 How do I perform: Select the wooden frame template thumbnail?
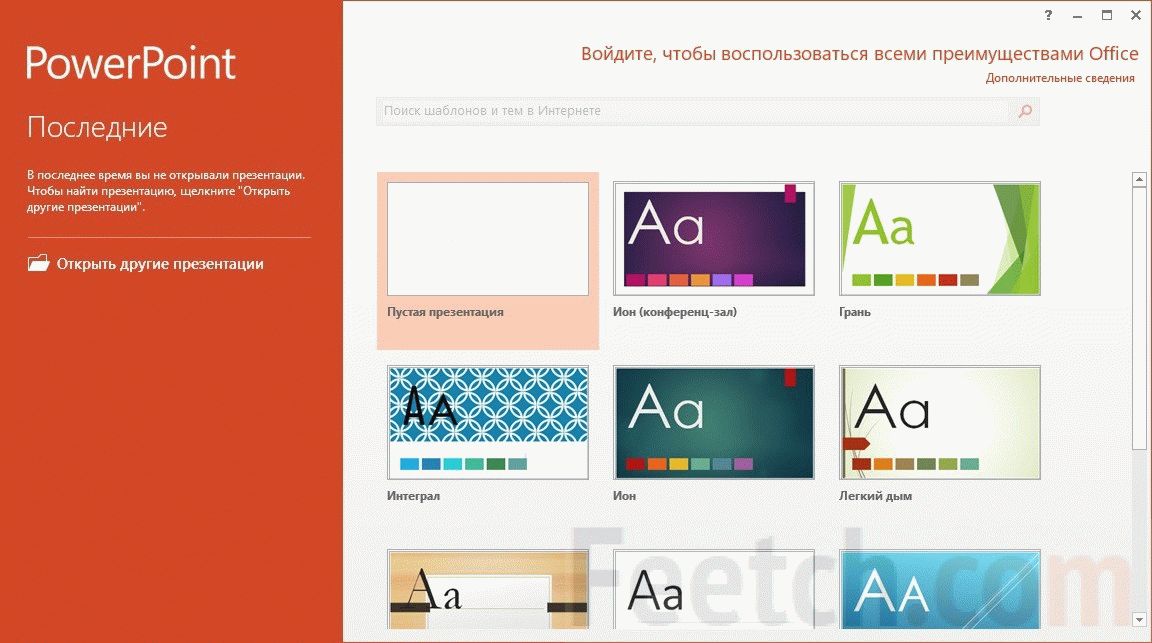click(x=488, y=589)
